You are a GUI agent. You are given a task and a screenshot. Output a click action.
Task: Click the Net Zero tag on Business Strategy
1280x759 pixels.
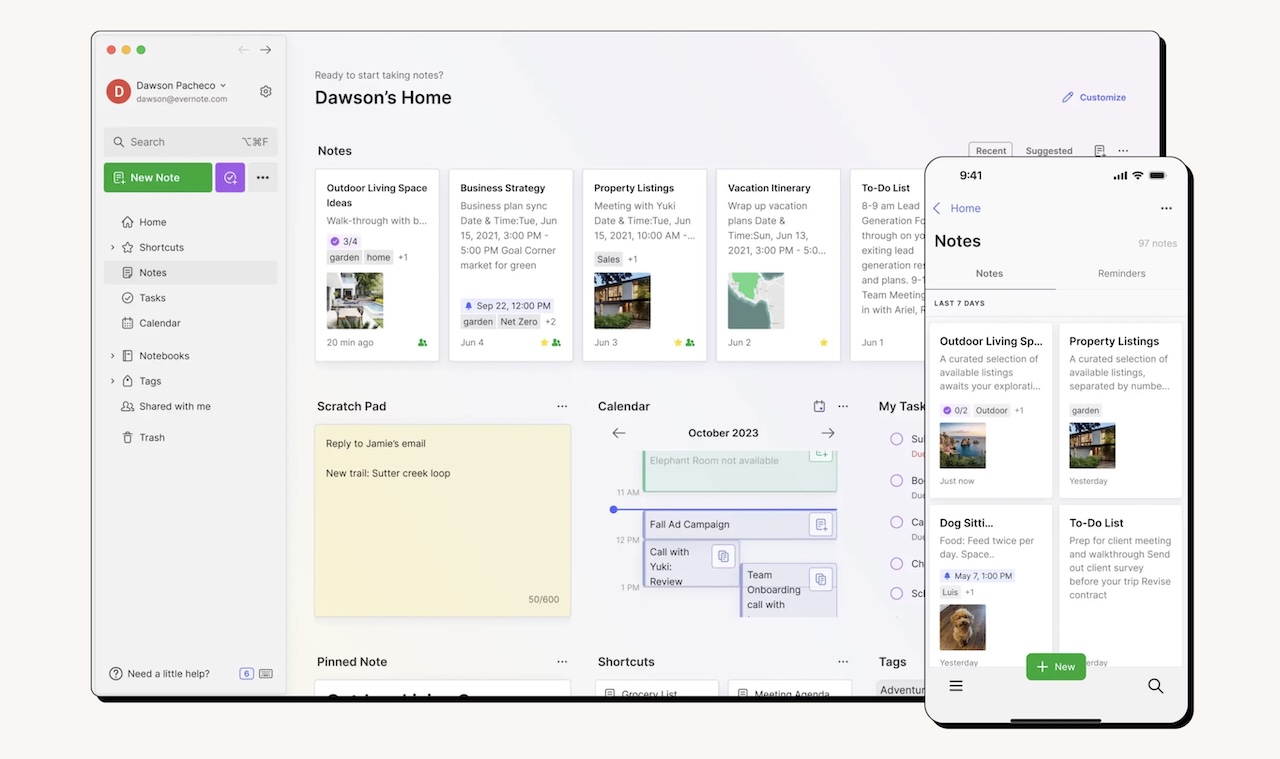point(519,322)
